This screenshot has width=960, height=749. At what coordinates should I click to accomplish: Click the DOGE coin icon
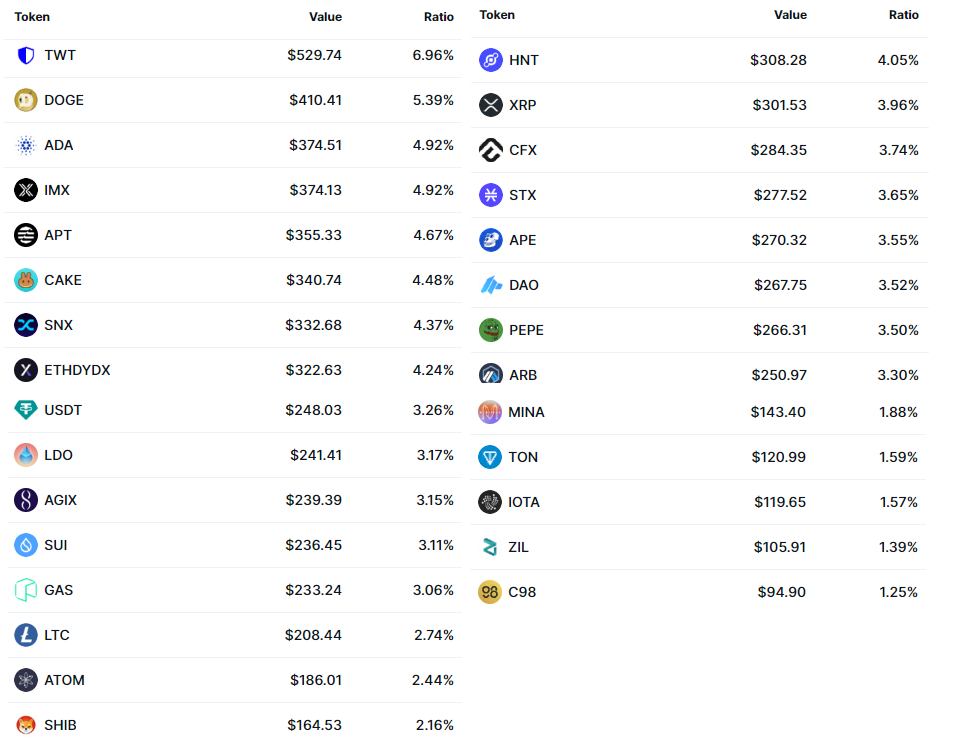[x=26, y=100]
